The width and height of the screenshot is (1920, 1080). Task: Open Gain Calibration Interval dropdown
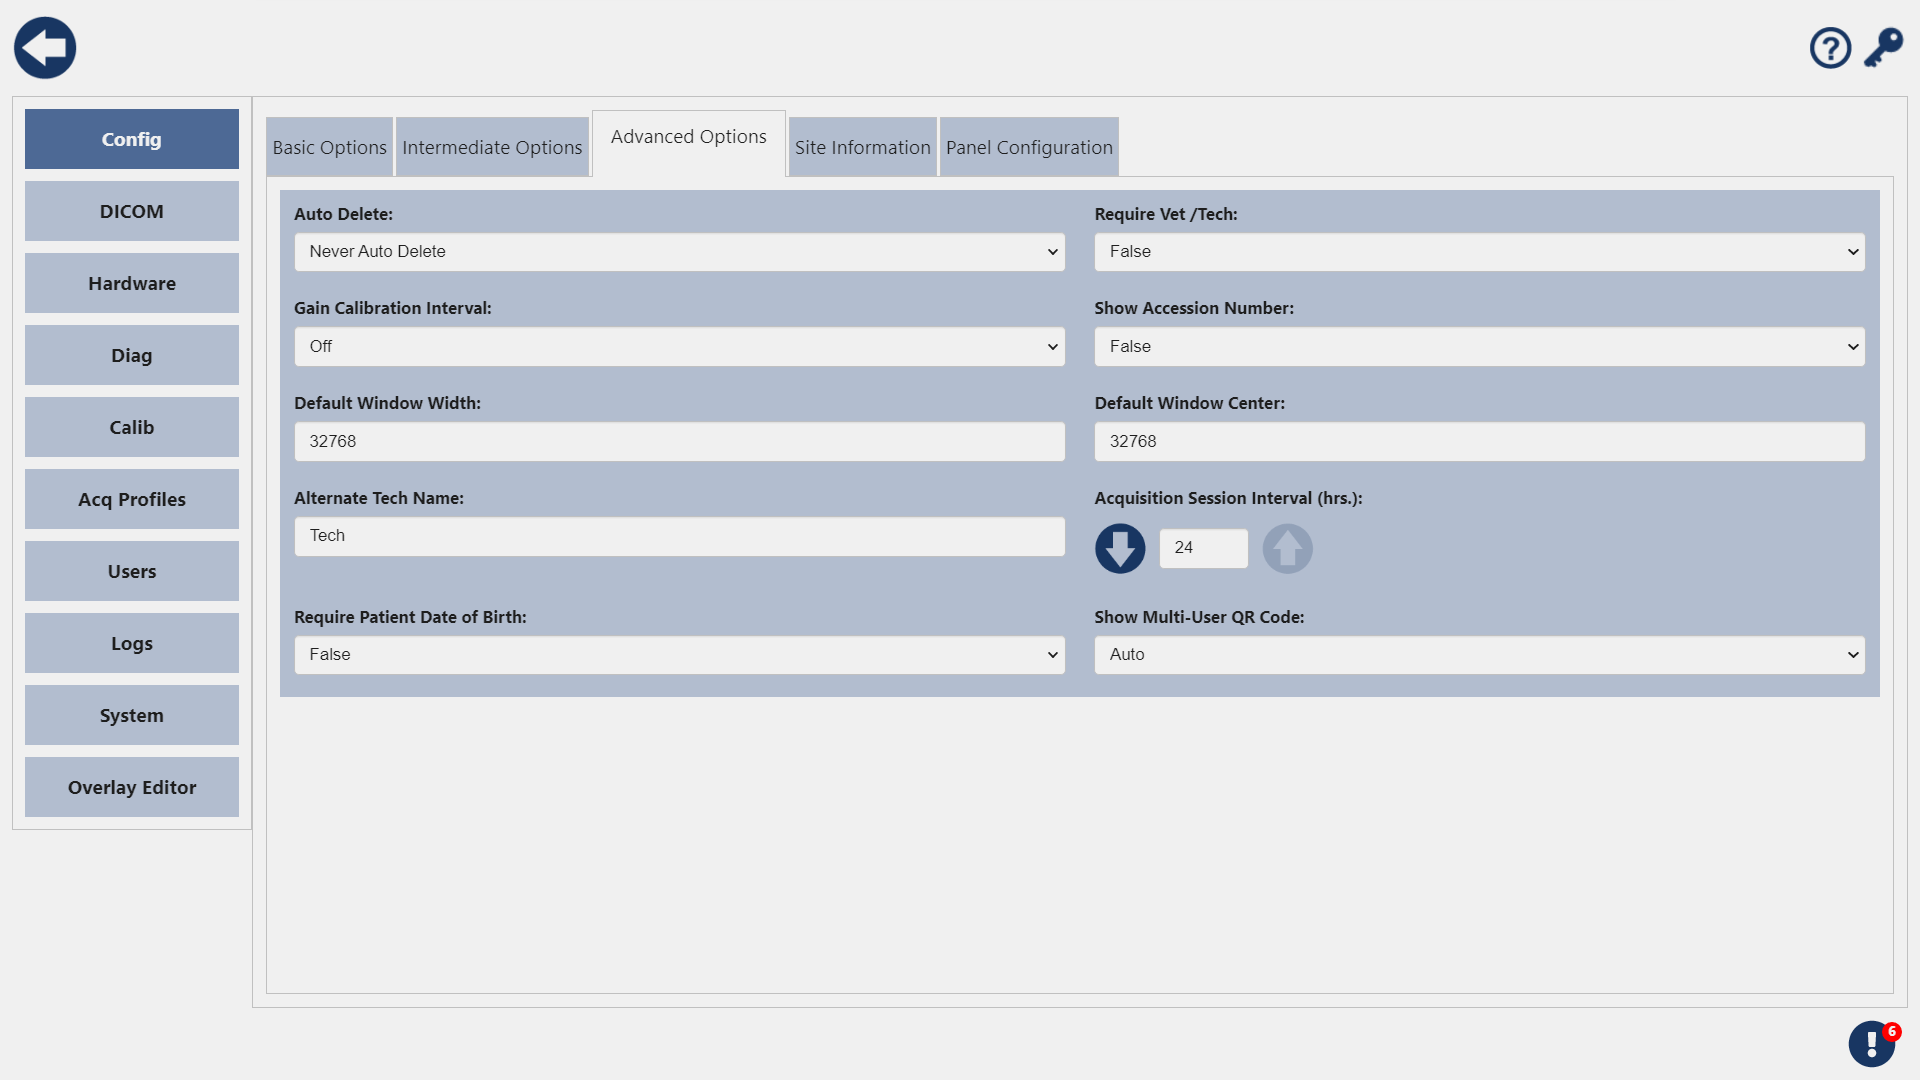[680, 347]
